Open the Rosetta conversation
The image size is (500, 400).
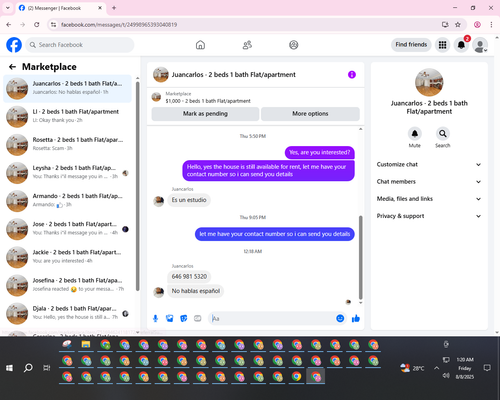pos(67,144)
